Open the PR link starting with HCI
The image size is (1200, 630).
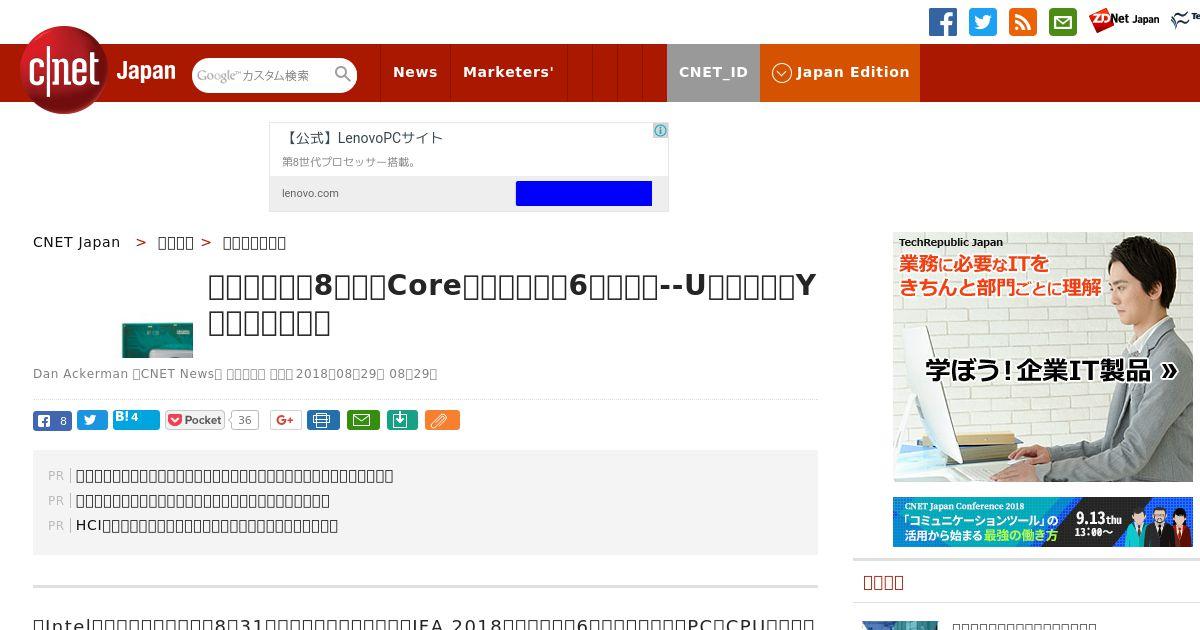click(207, 525)
